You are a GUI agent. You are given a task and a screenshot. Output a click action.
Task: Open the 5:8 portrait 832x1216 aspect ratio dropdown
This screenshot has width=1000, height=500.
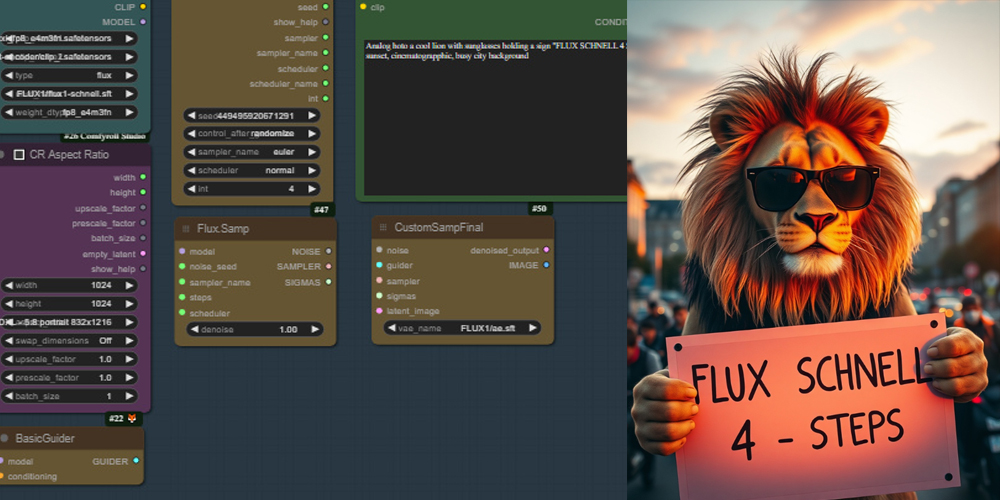pyautogui.click(x=69, y=322)
